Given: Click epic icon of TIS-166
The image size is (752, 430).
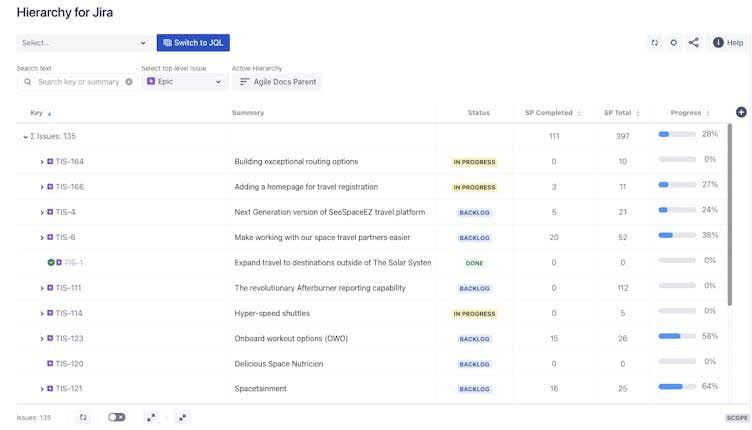Looking at the screenshot, I should click(x=50, y=186).
